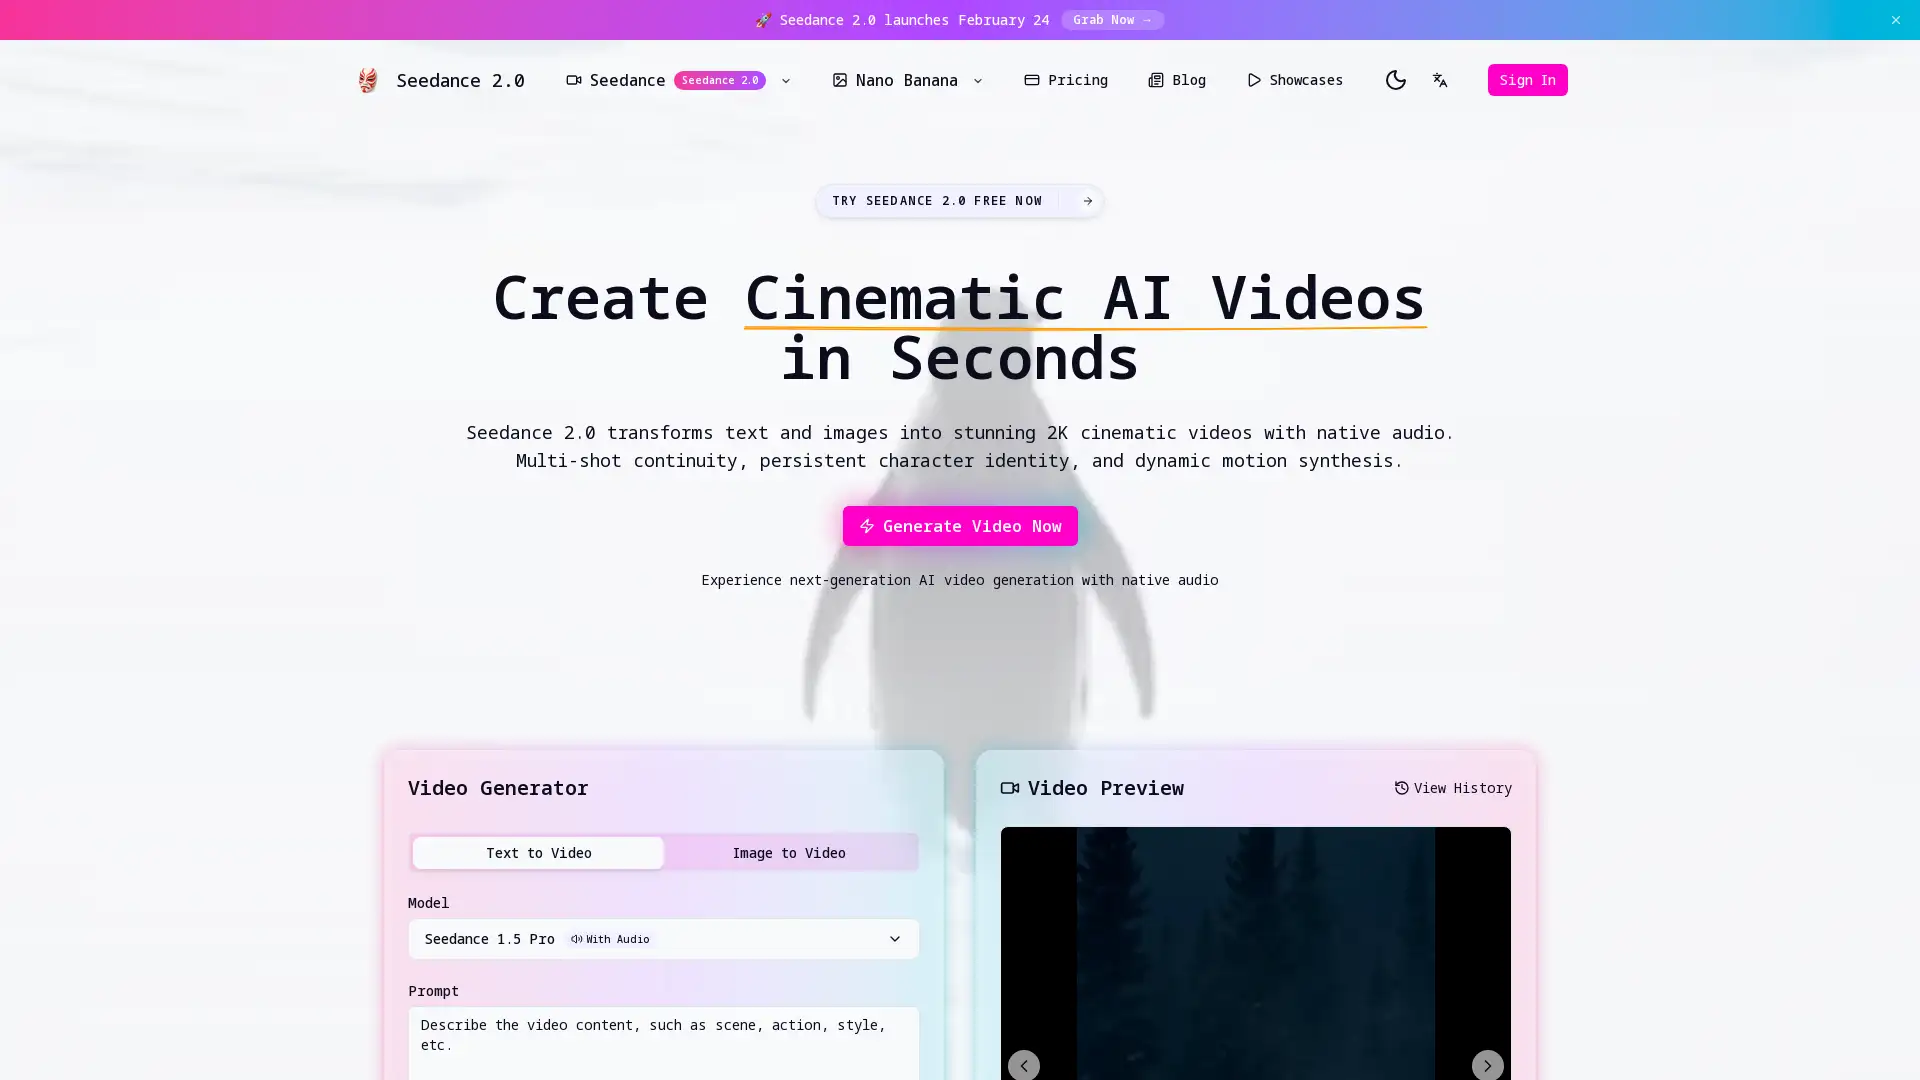Click the history icon beside View History

(x=1400, y=788)
